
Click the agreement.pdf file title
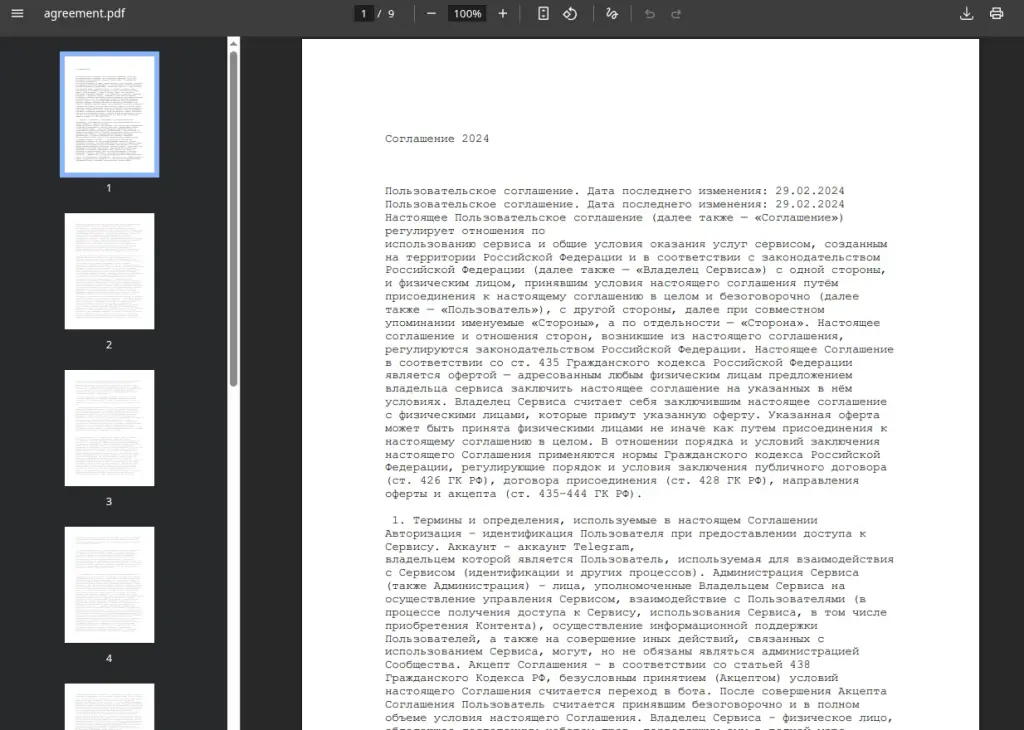point(84,13)
